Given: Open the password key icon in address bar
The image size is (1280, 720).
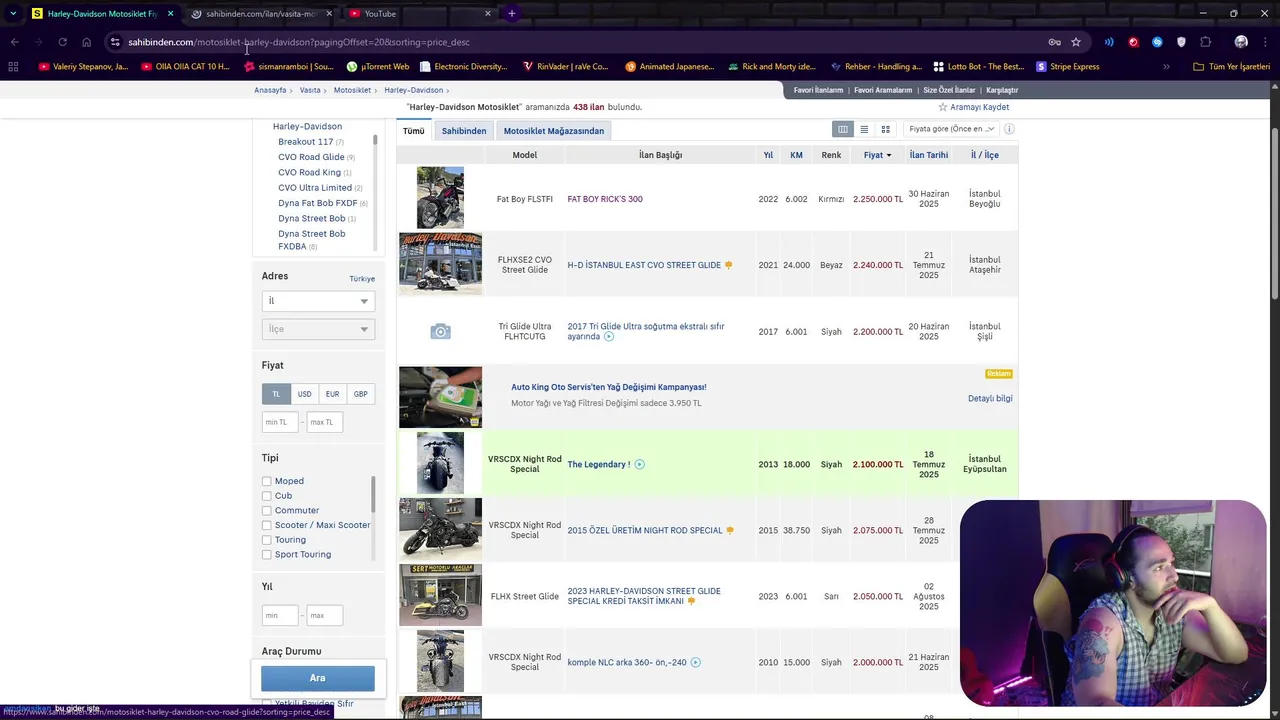Looking at the screenshot, I should coord(1054,42).
